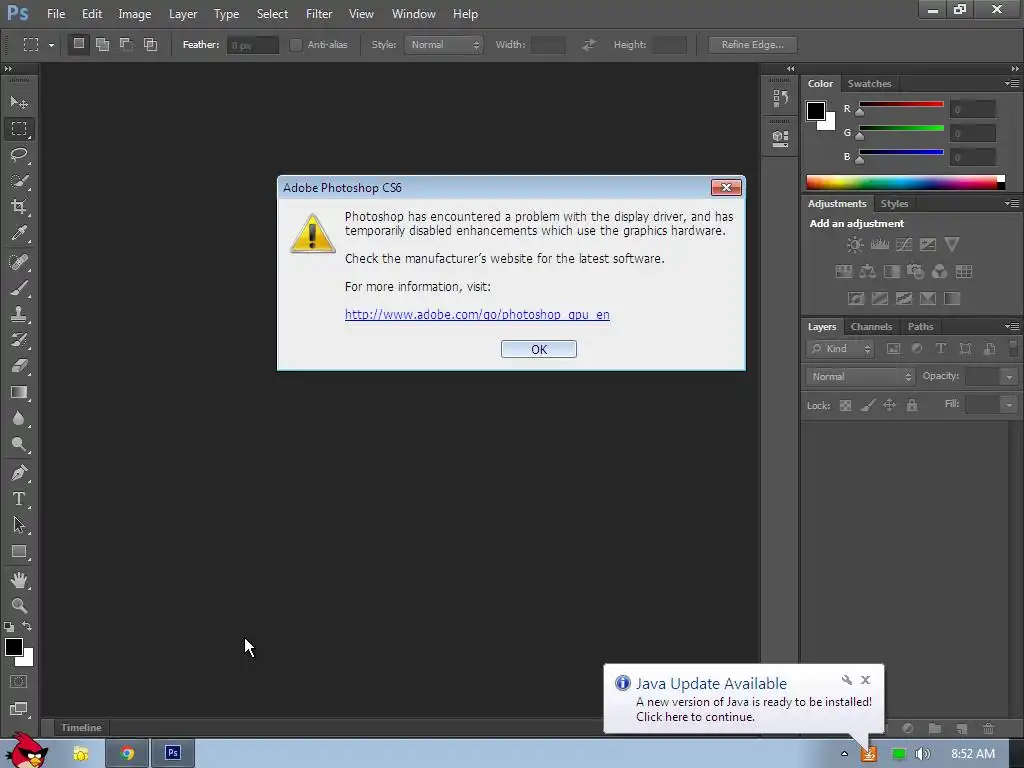Open the tool preset picker arrow
Viewport: 1024px width, 768px height.
tap(51, 44)
